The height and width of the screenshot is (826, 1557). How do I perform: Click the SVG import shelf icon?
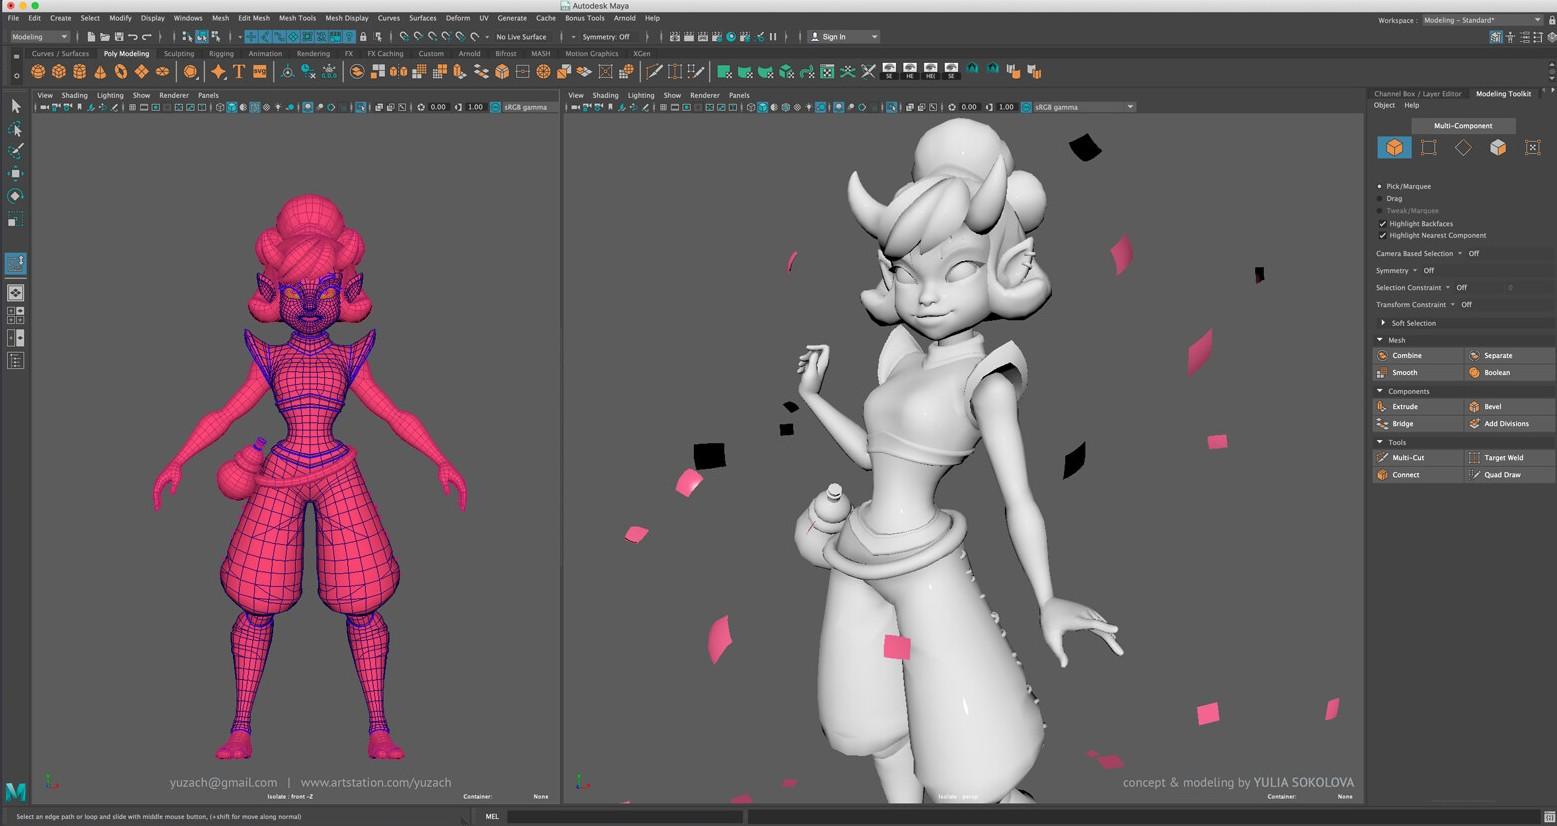pyautogui.click(x=260, y=72)
